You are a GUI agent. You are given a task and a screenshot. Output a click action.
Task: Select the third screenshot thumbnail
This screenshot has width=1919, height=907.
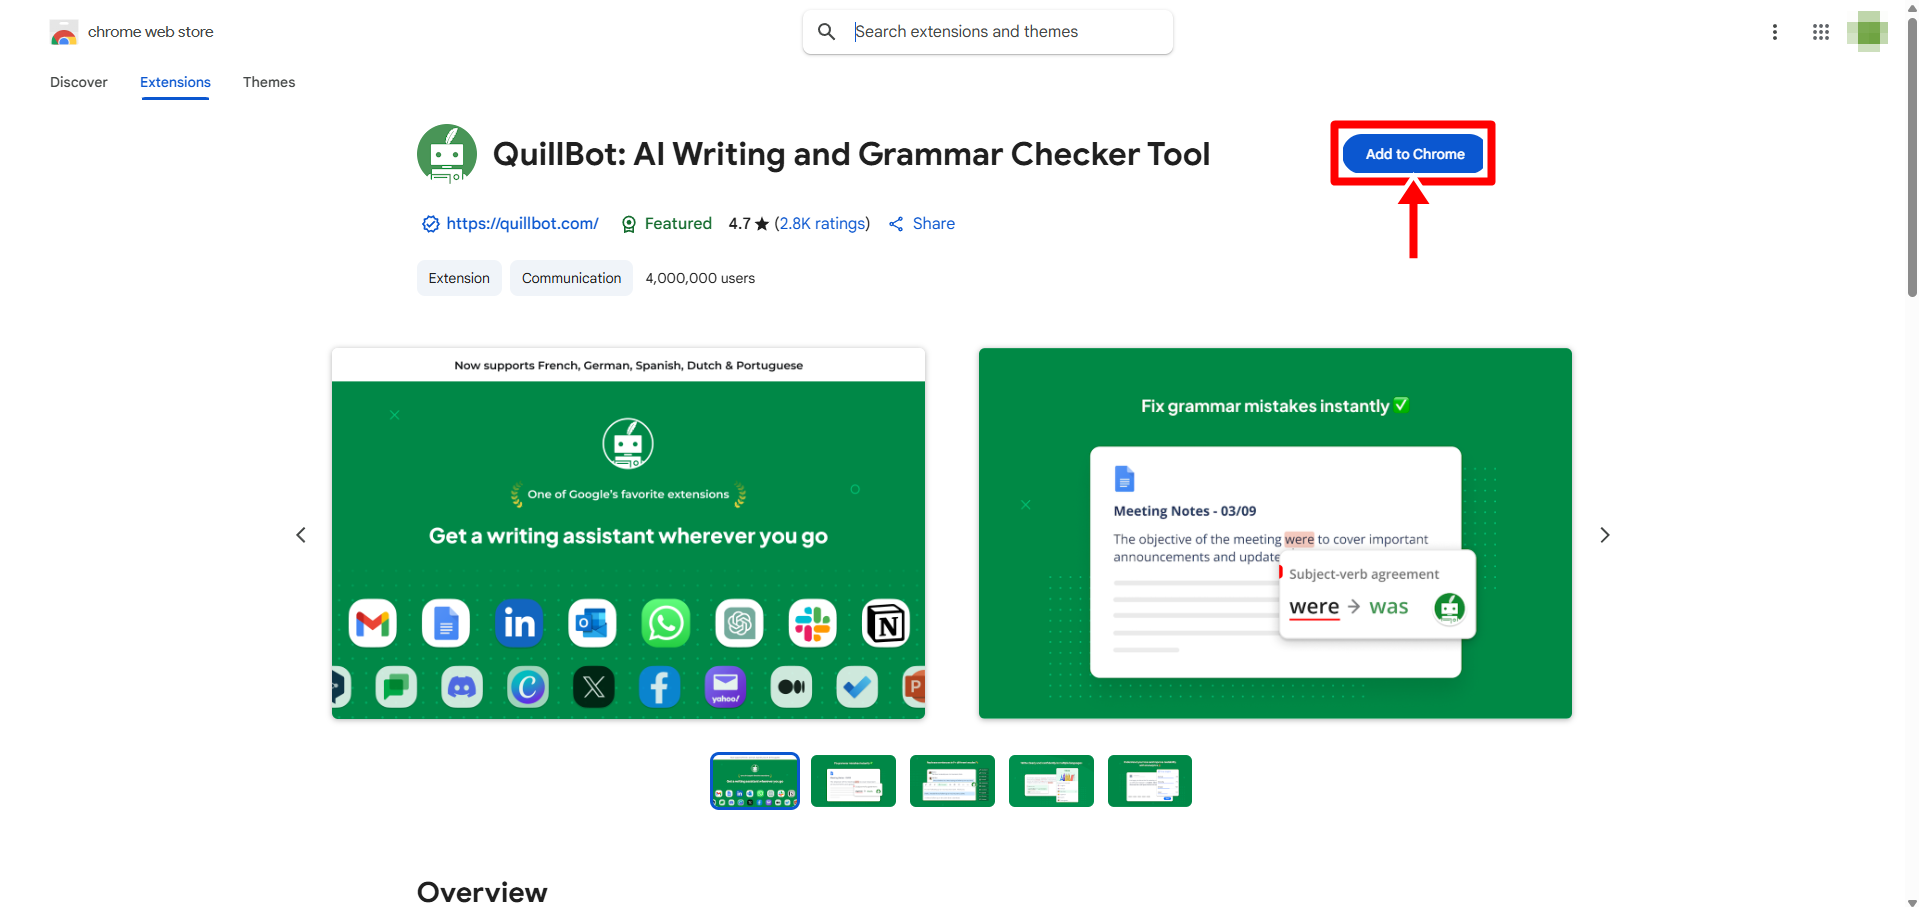coord(952,781)
